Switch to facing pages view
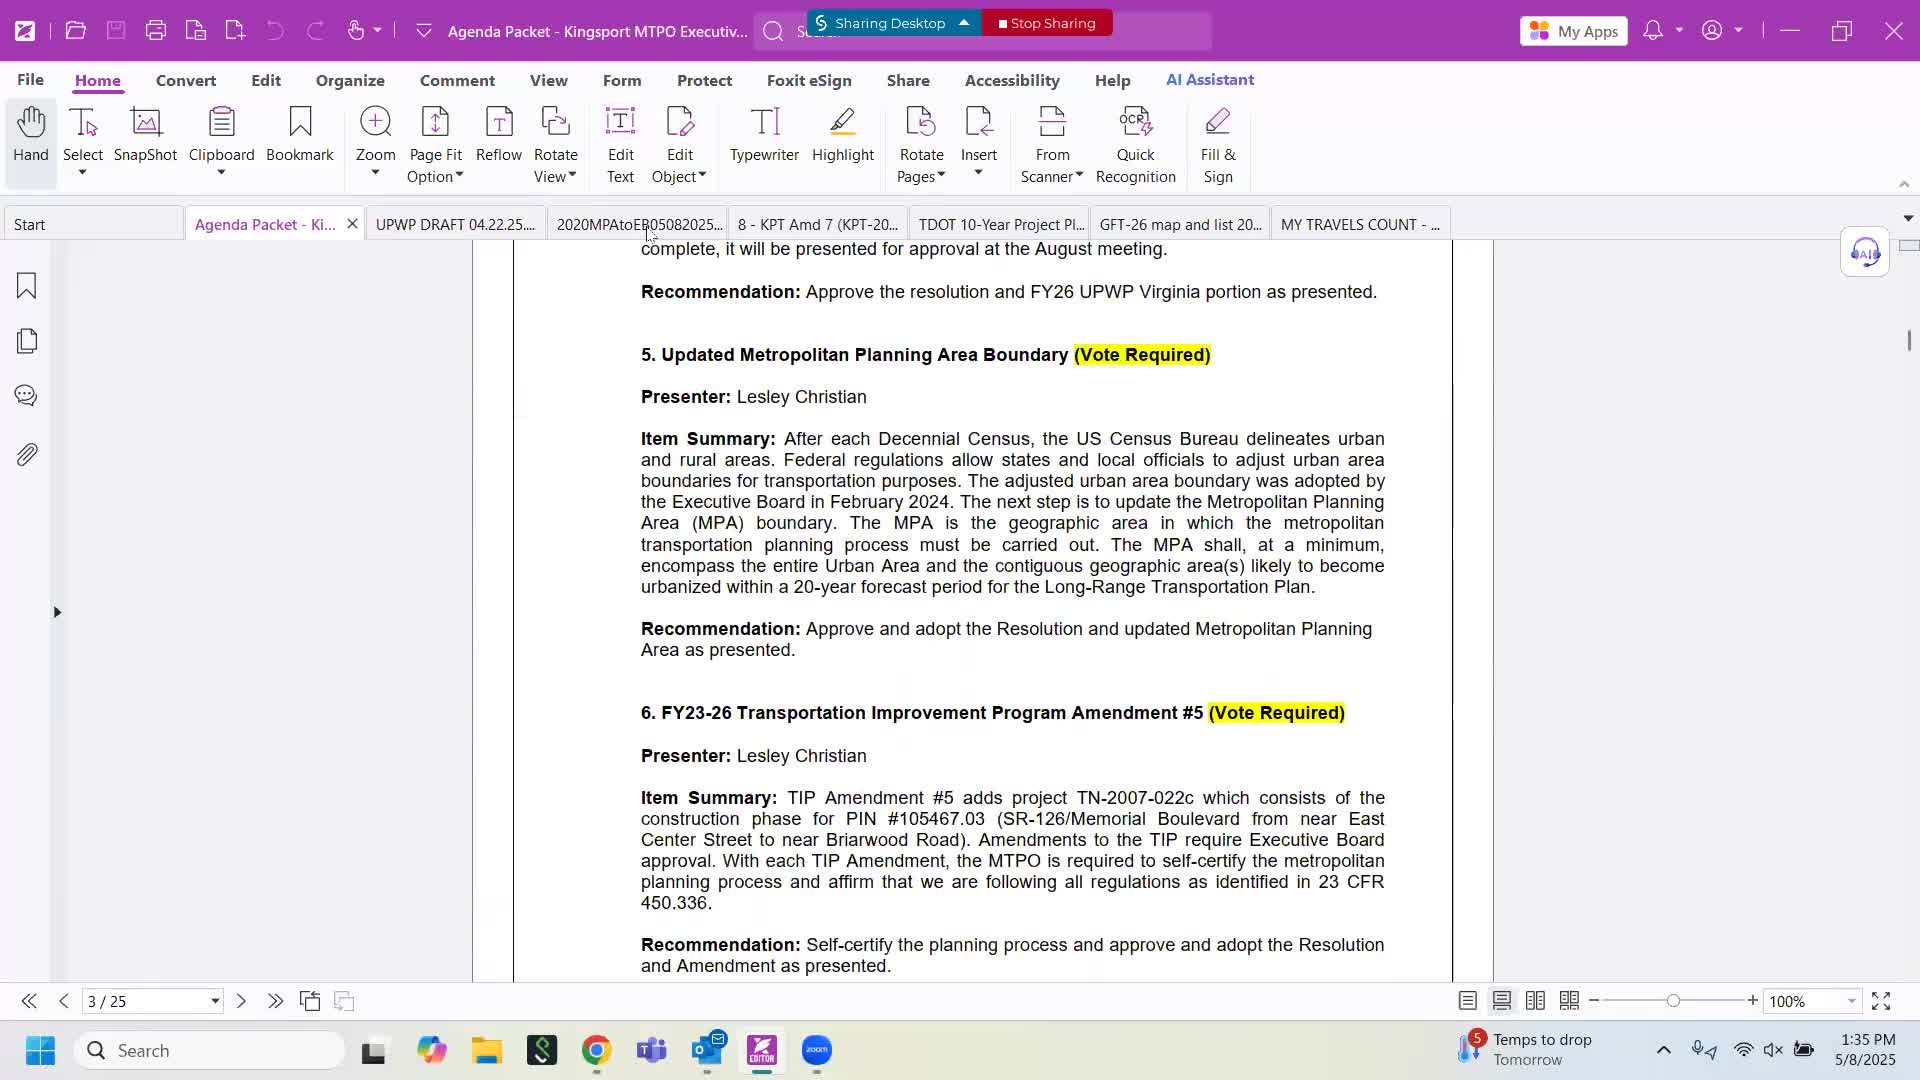 point(1536,1001)
